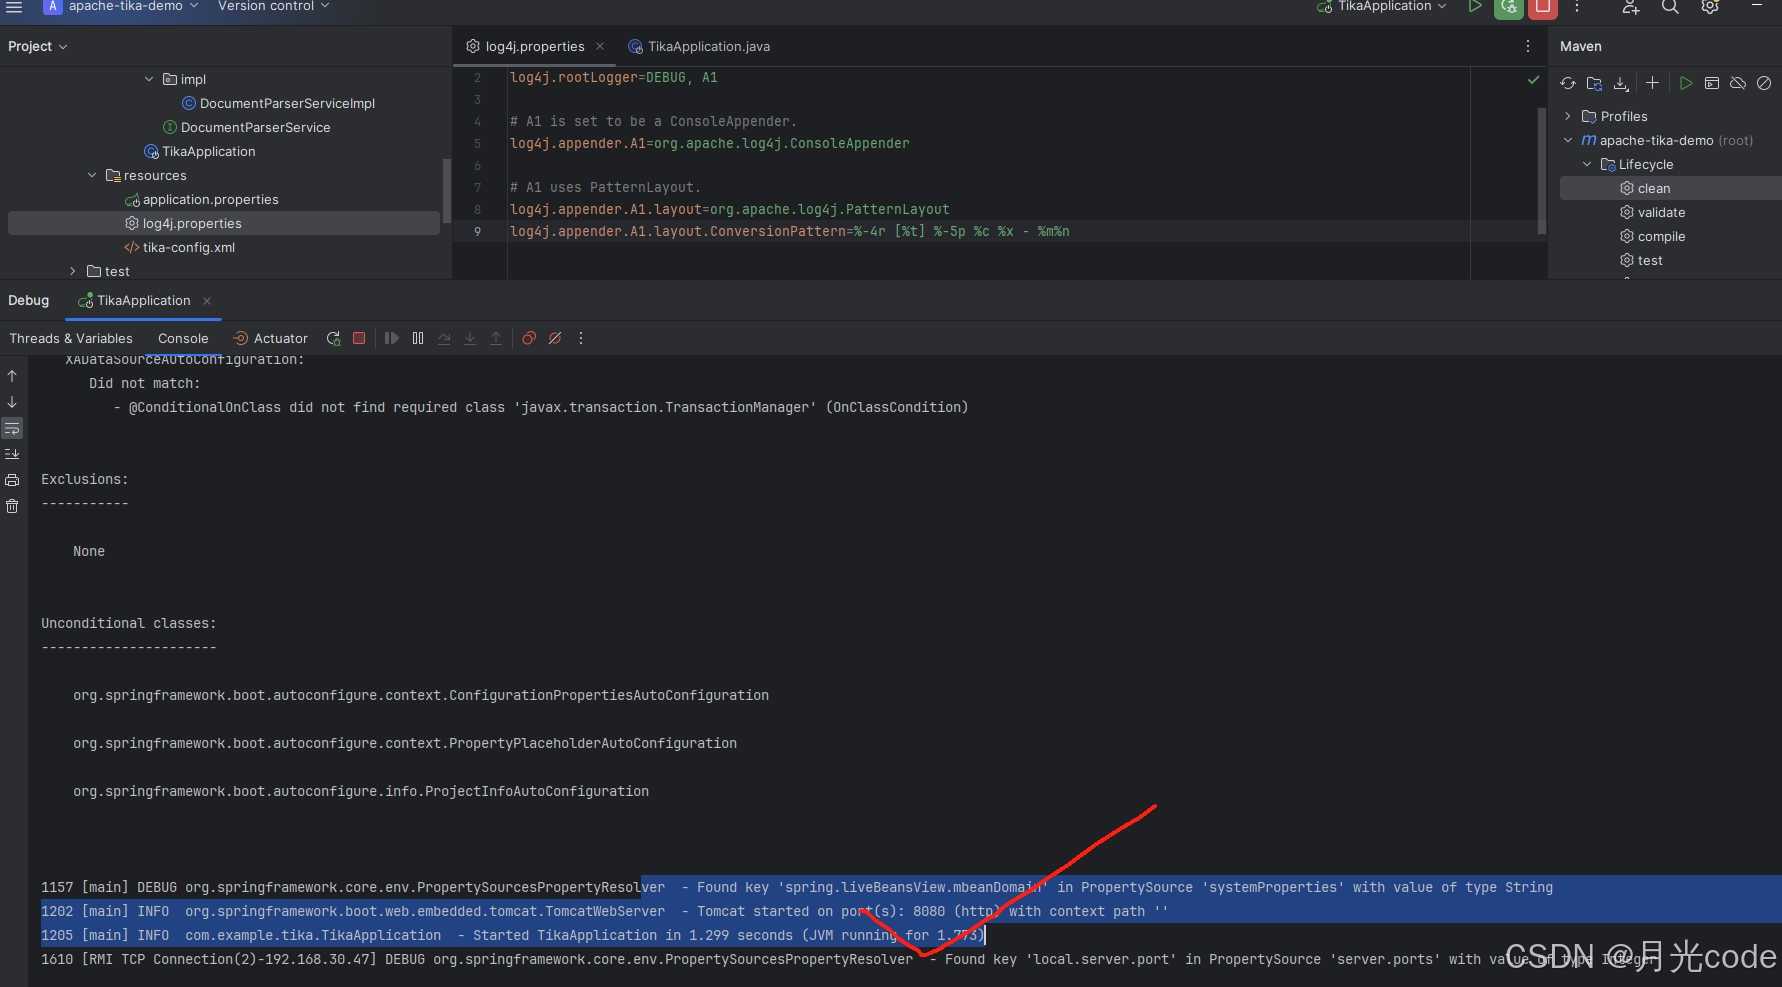Image resolution: width=1782 pixels, height=987 pixels.
Task: Open the main hamburger menu
Action: (14, 7)
